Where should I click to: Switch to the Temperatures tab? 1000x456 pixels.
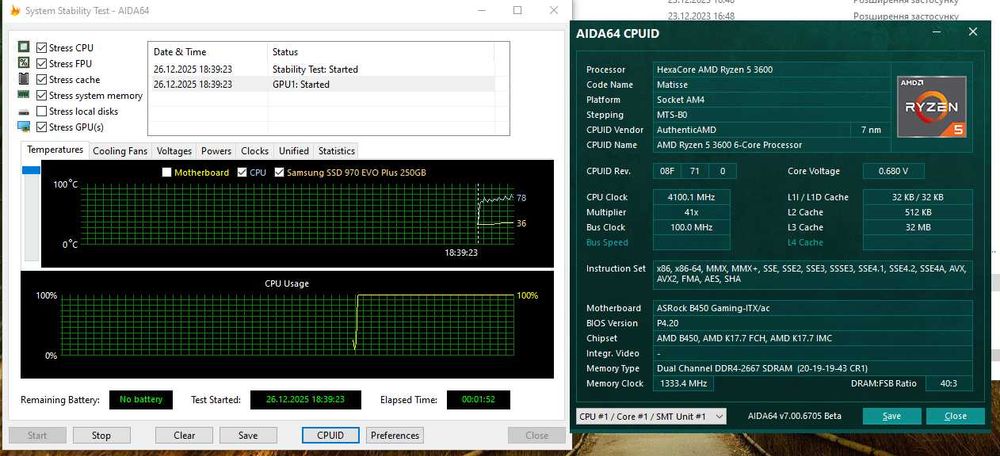pos(55,150)
